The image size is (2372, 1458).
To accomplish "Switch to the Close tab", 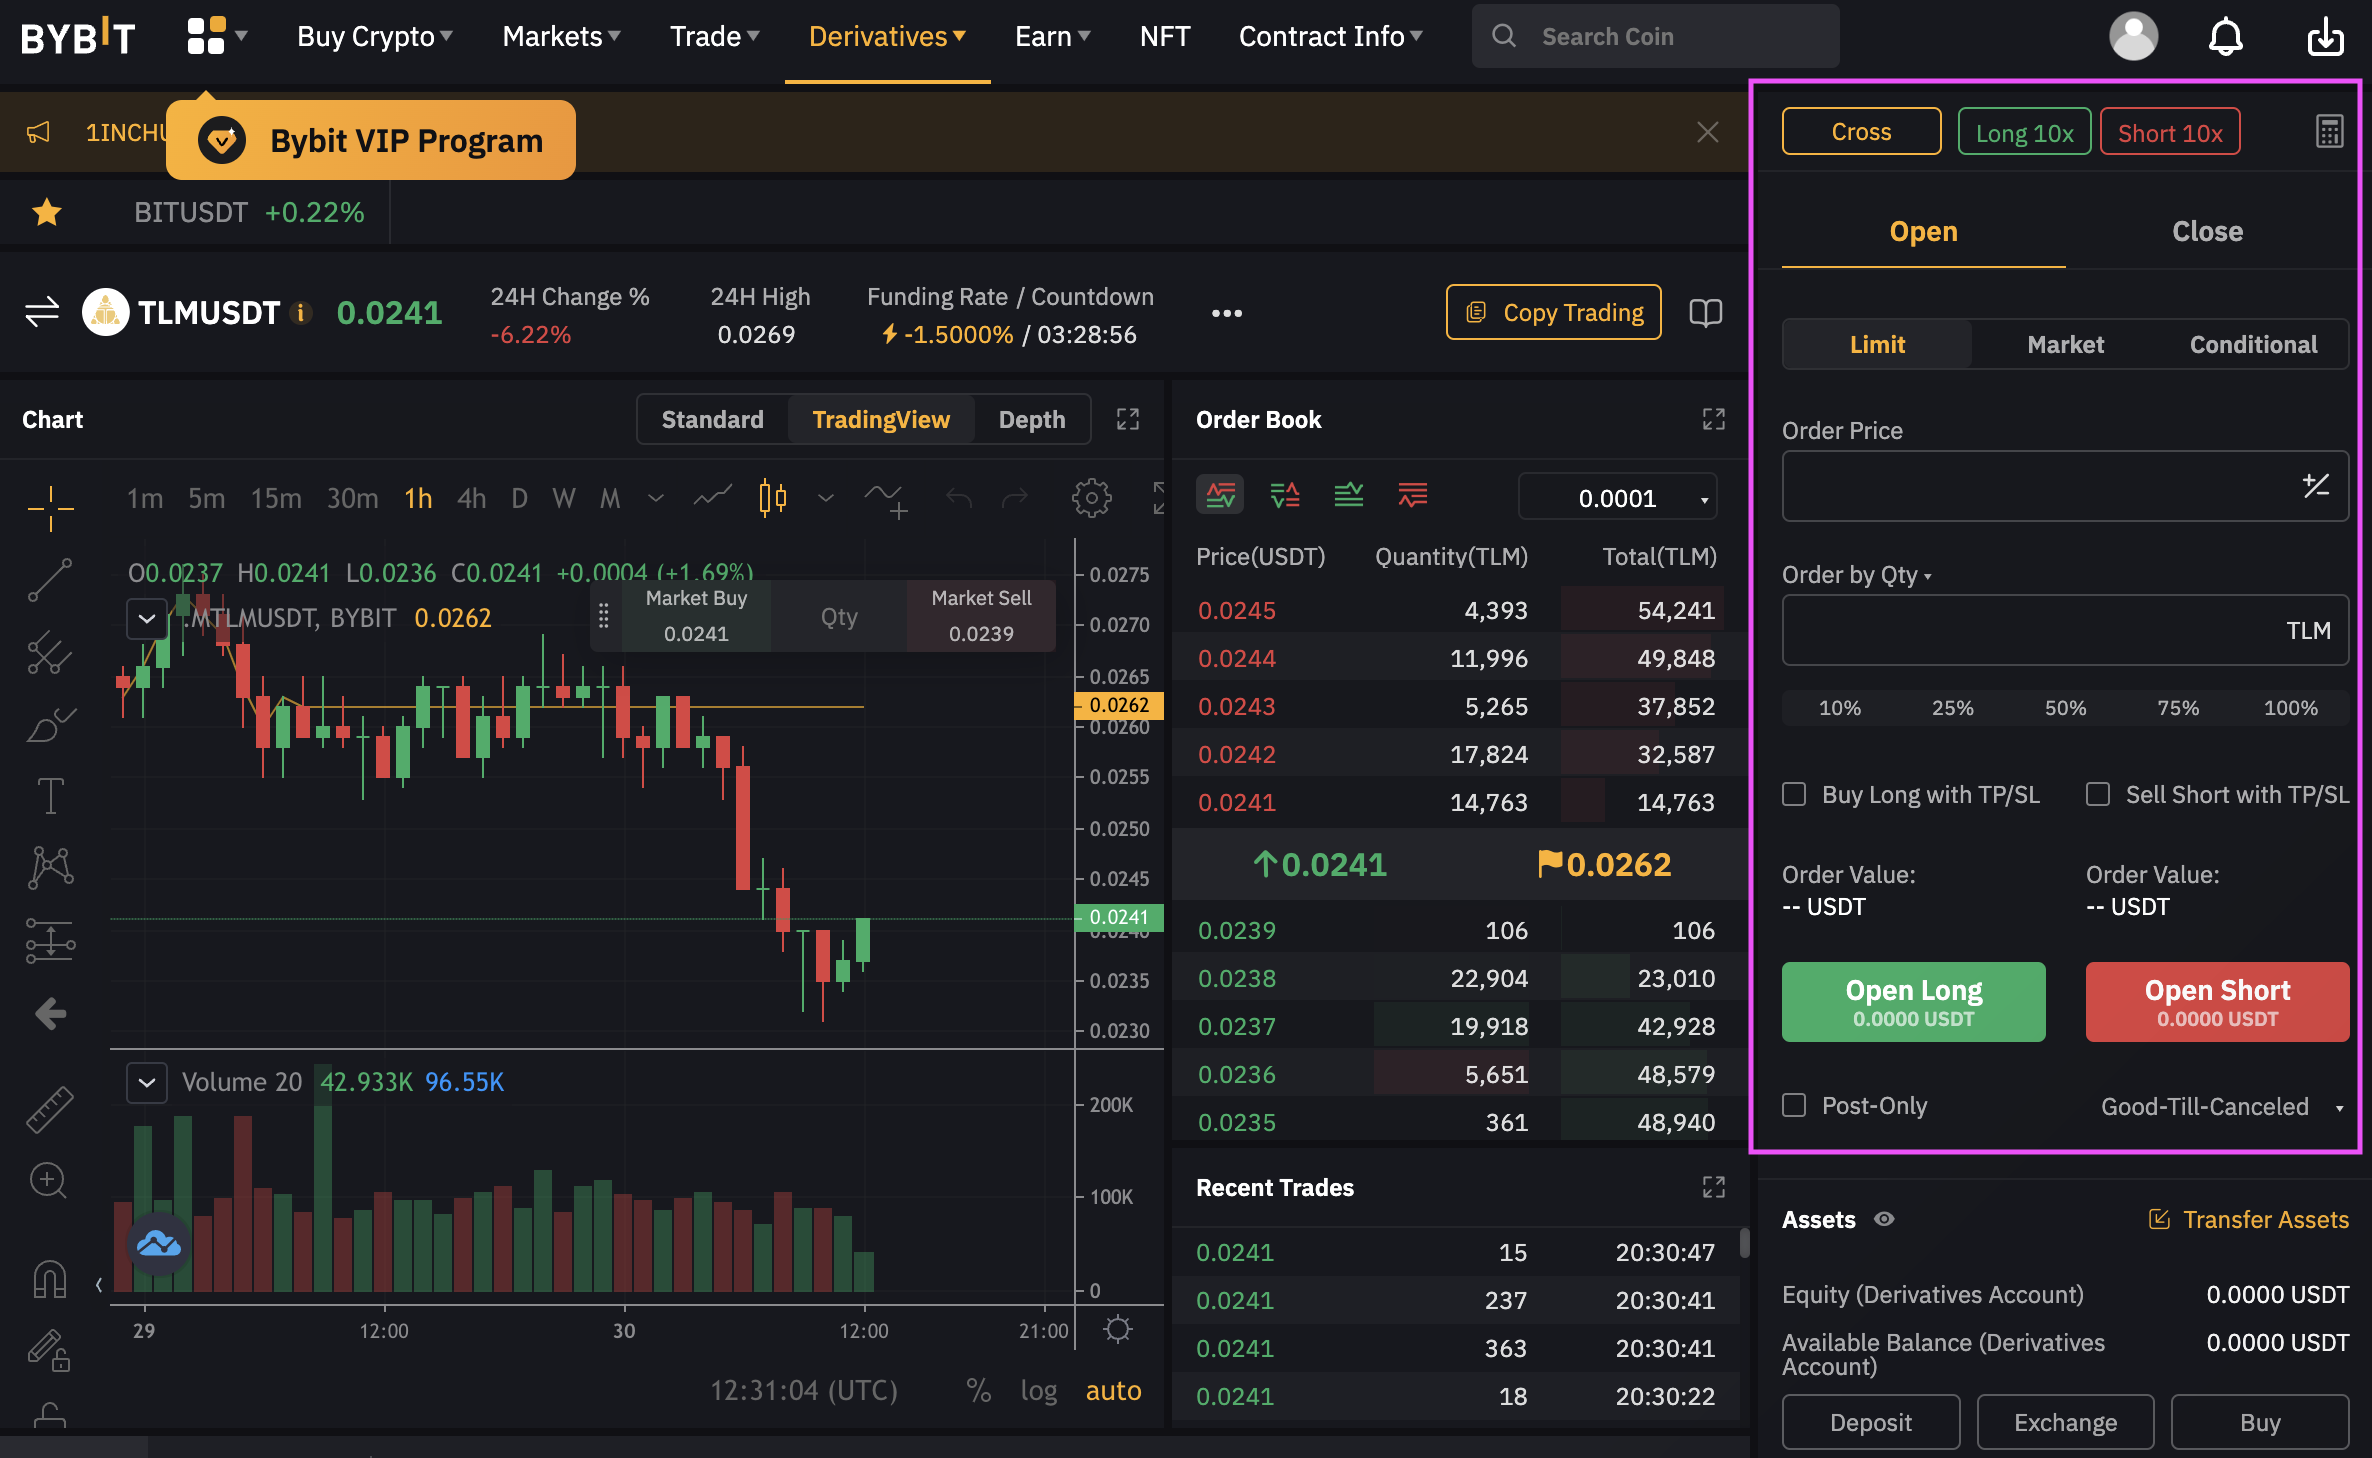I will point(2207,232).
